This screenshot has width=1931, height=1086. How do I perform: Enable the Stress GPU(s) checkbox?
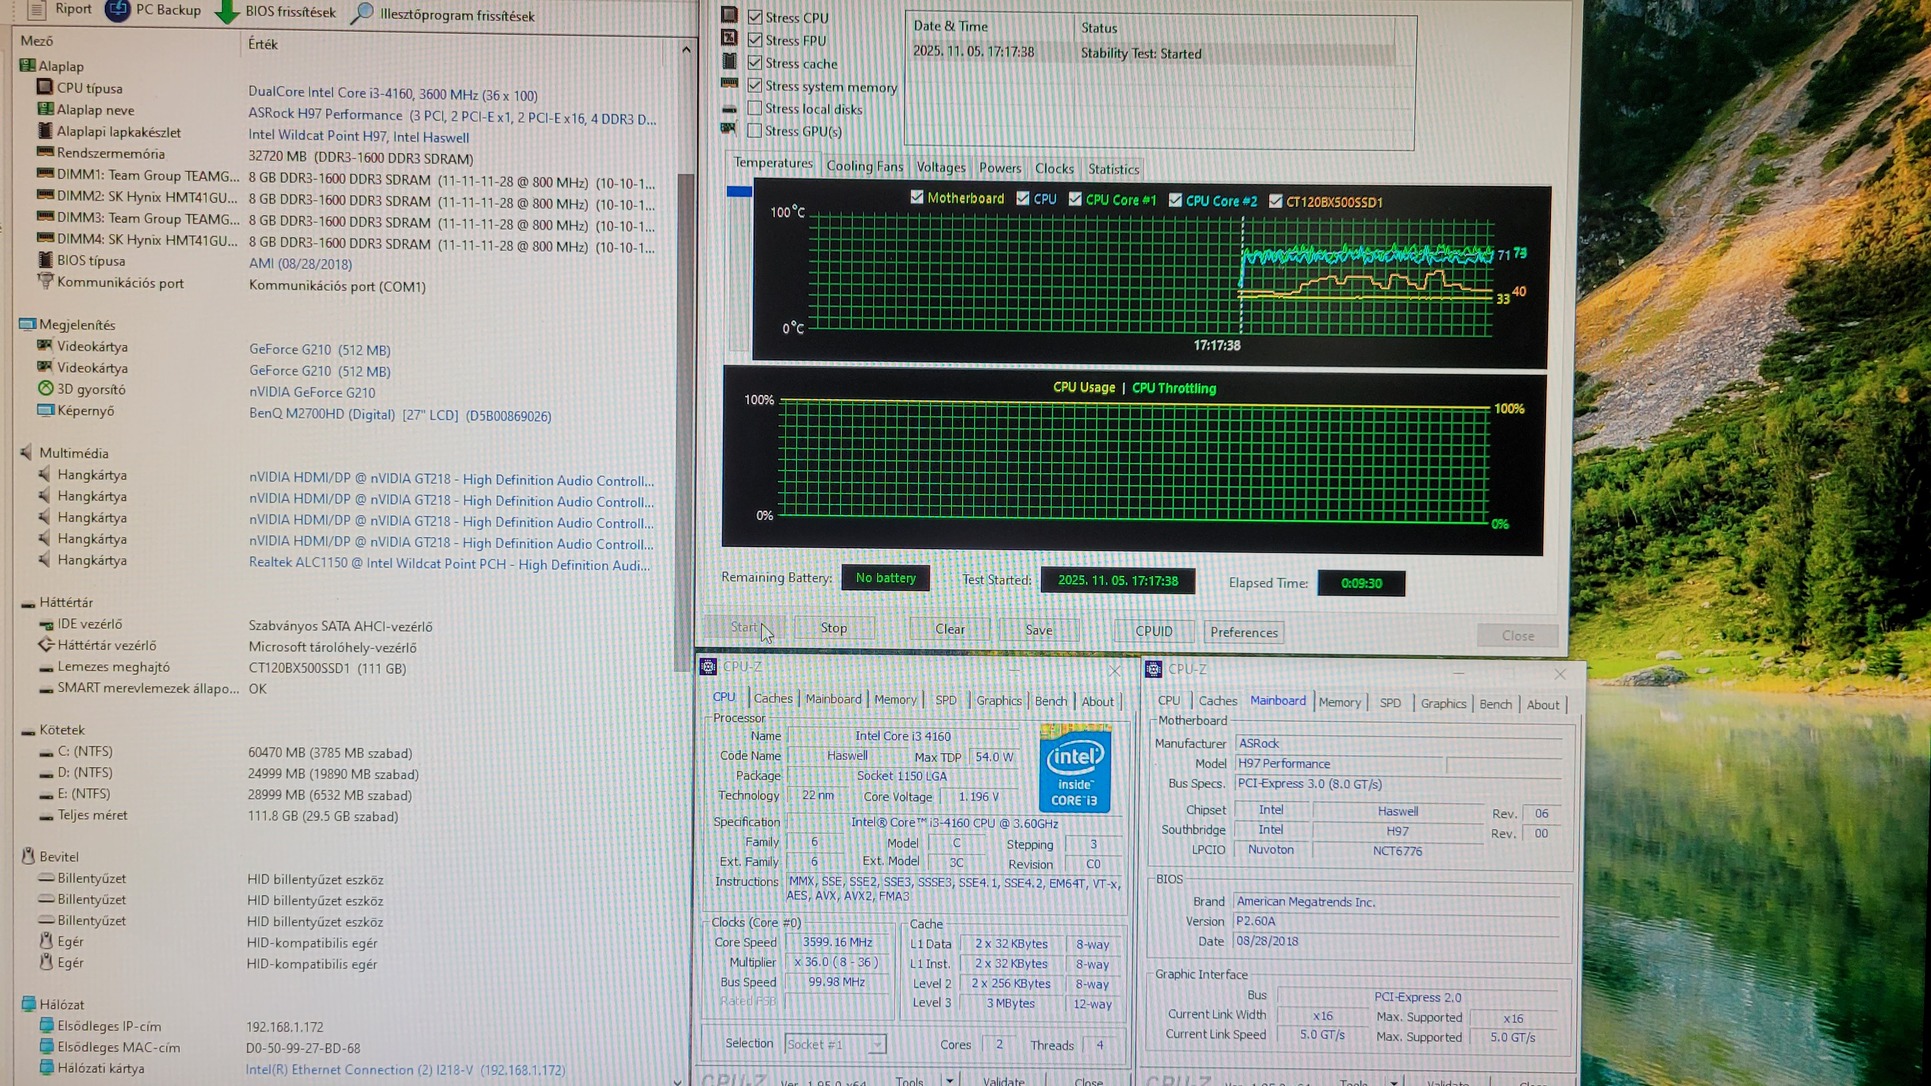coord(755,131)
